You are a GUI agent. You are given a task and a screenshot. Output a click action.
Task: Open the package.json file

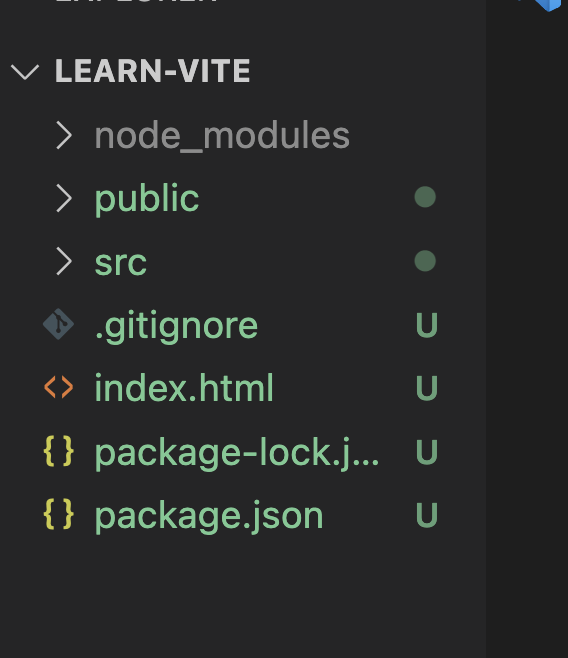208,516
